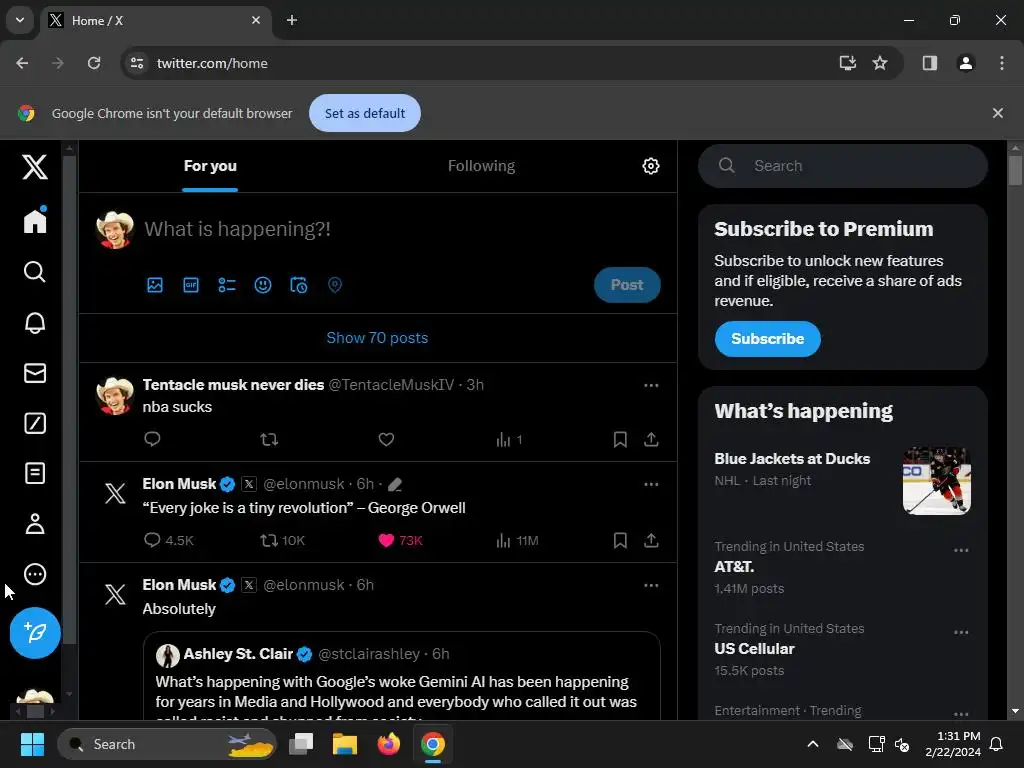Open Chrome side panel icon

tap(929, 63)
